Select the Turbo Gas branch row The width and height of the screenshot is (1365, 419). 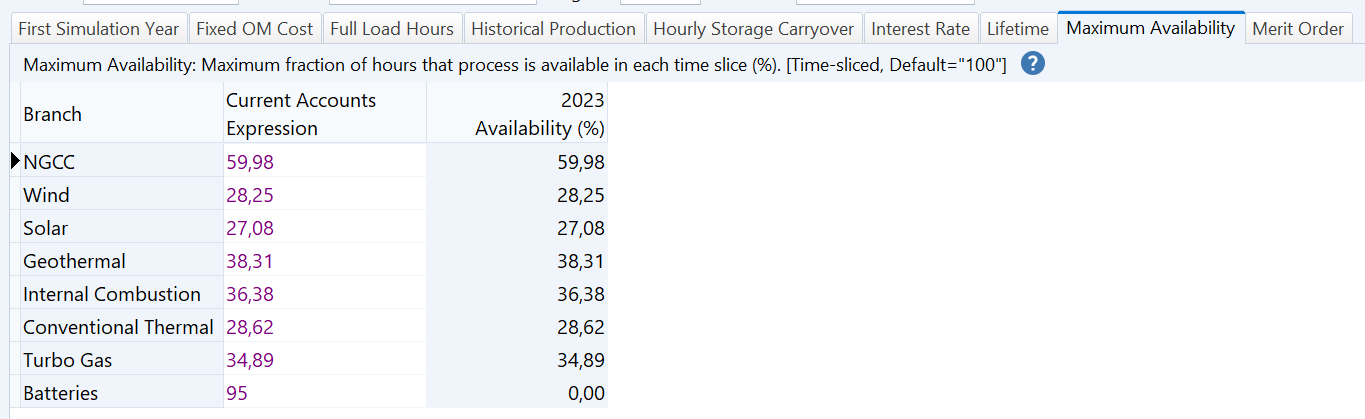(314, 360)
